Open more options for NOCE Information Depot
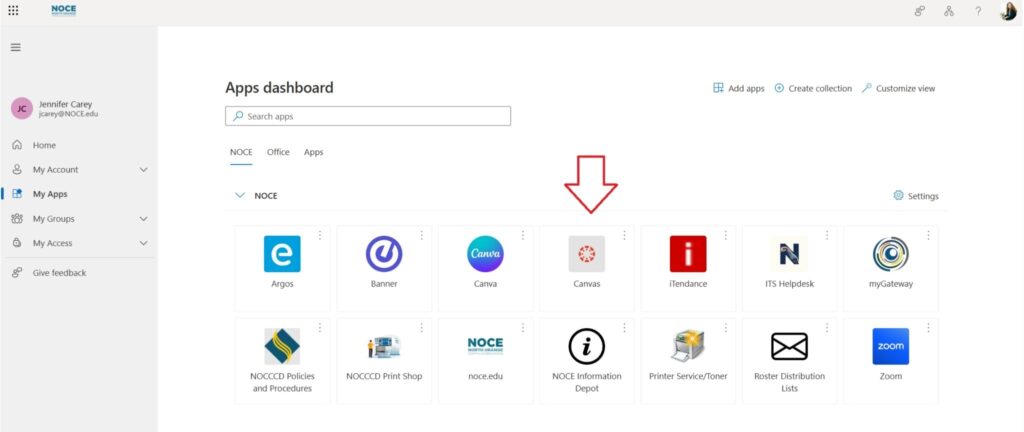 (624, 328)
